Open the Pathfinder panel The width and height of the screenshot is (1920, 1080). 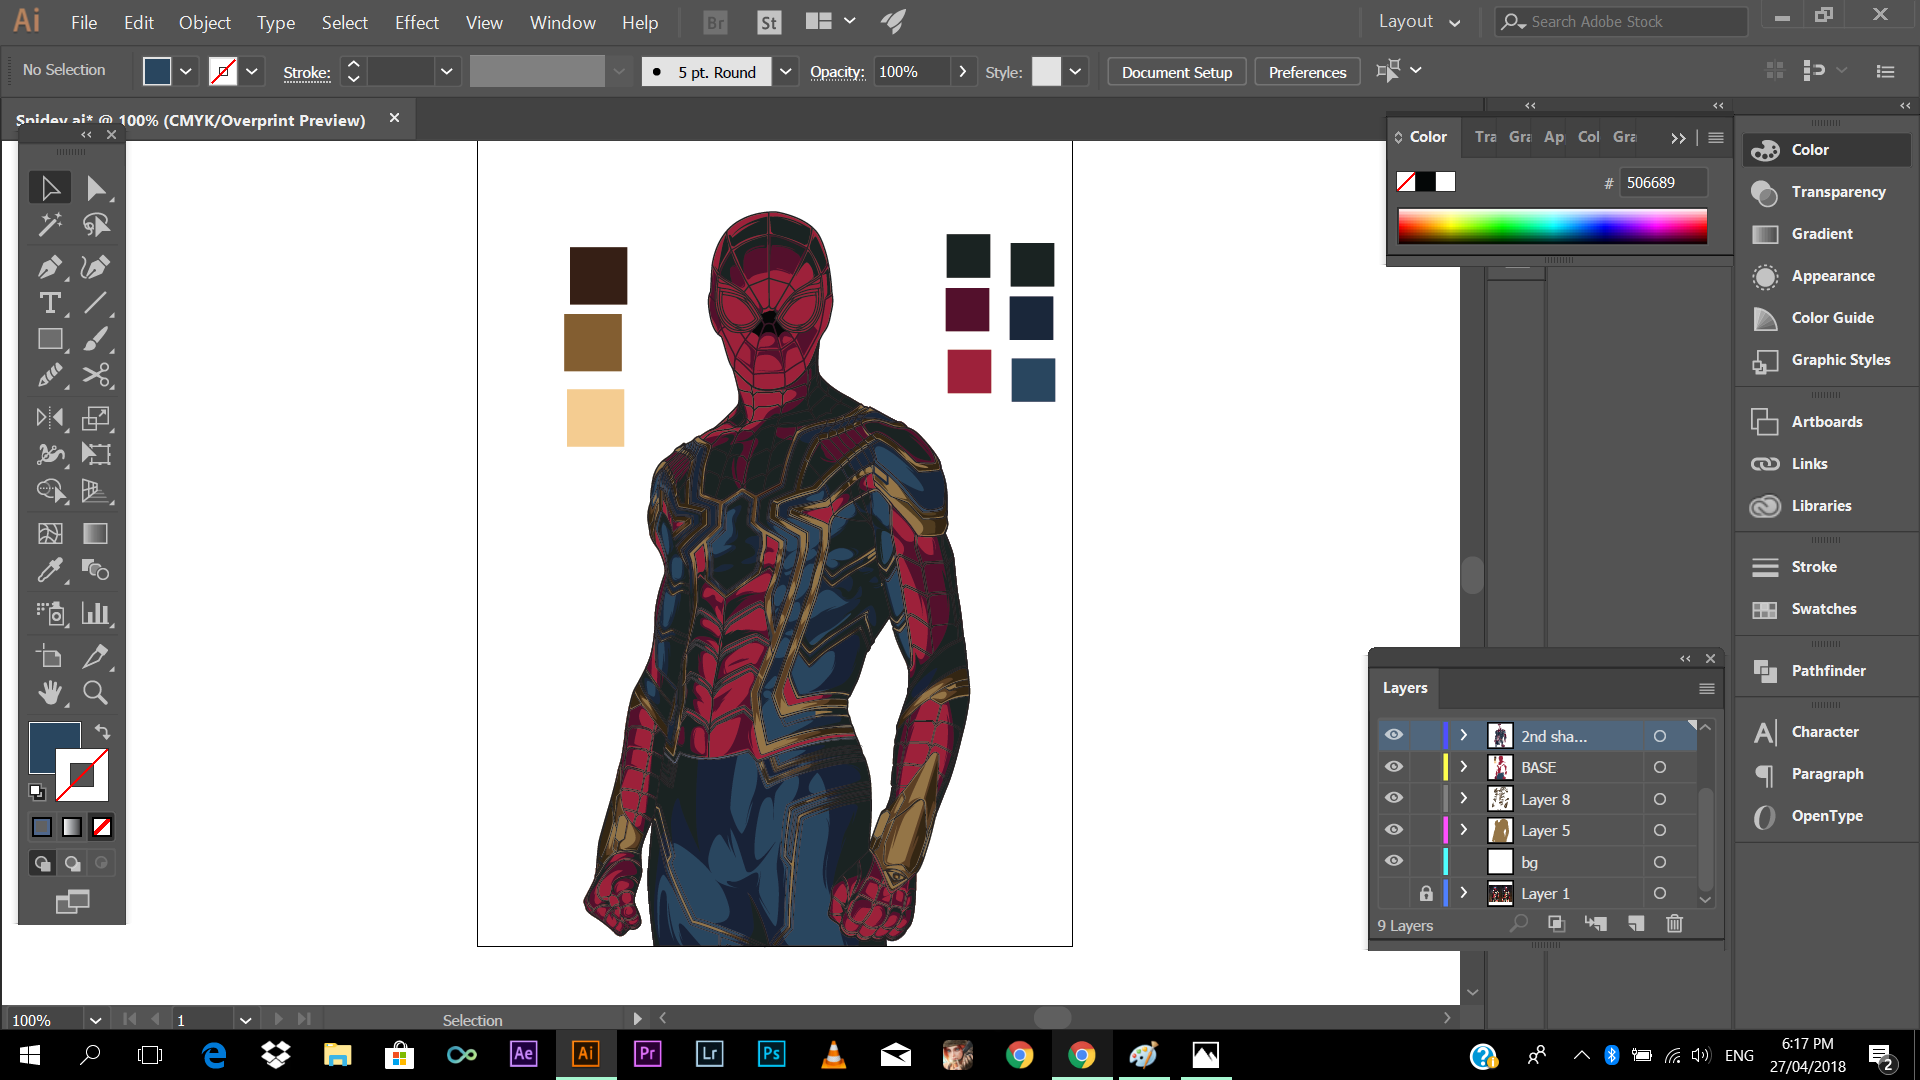(x=1828, y=671)
